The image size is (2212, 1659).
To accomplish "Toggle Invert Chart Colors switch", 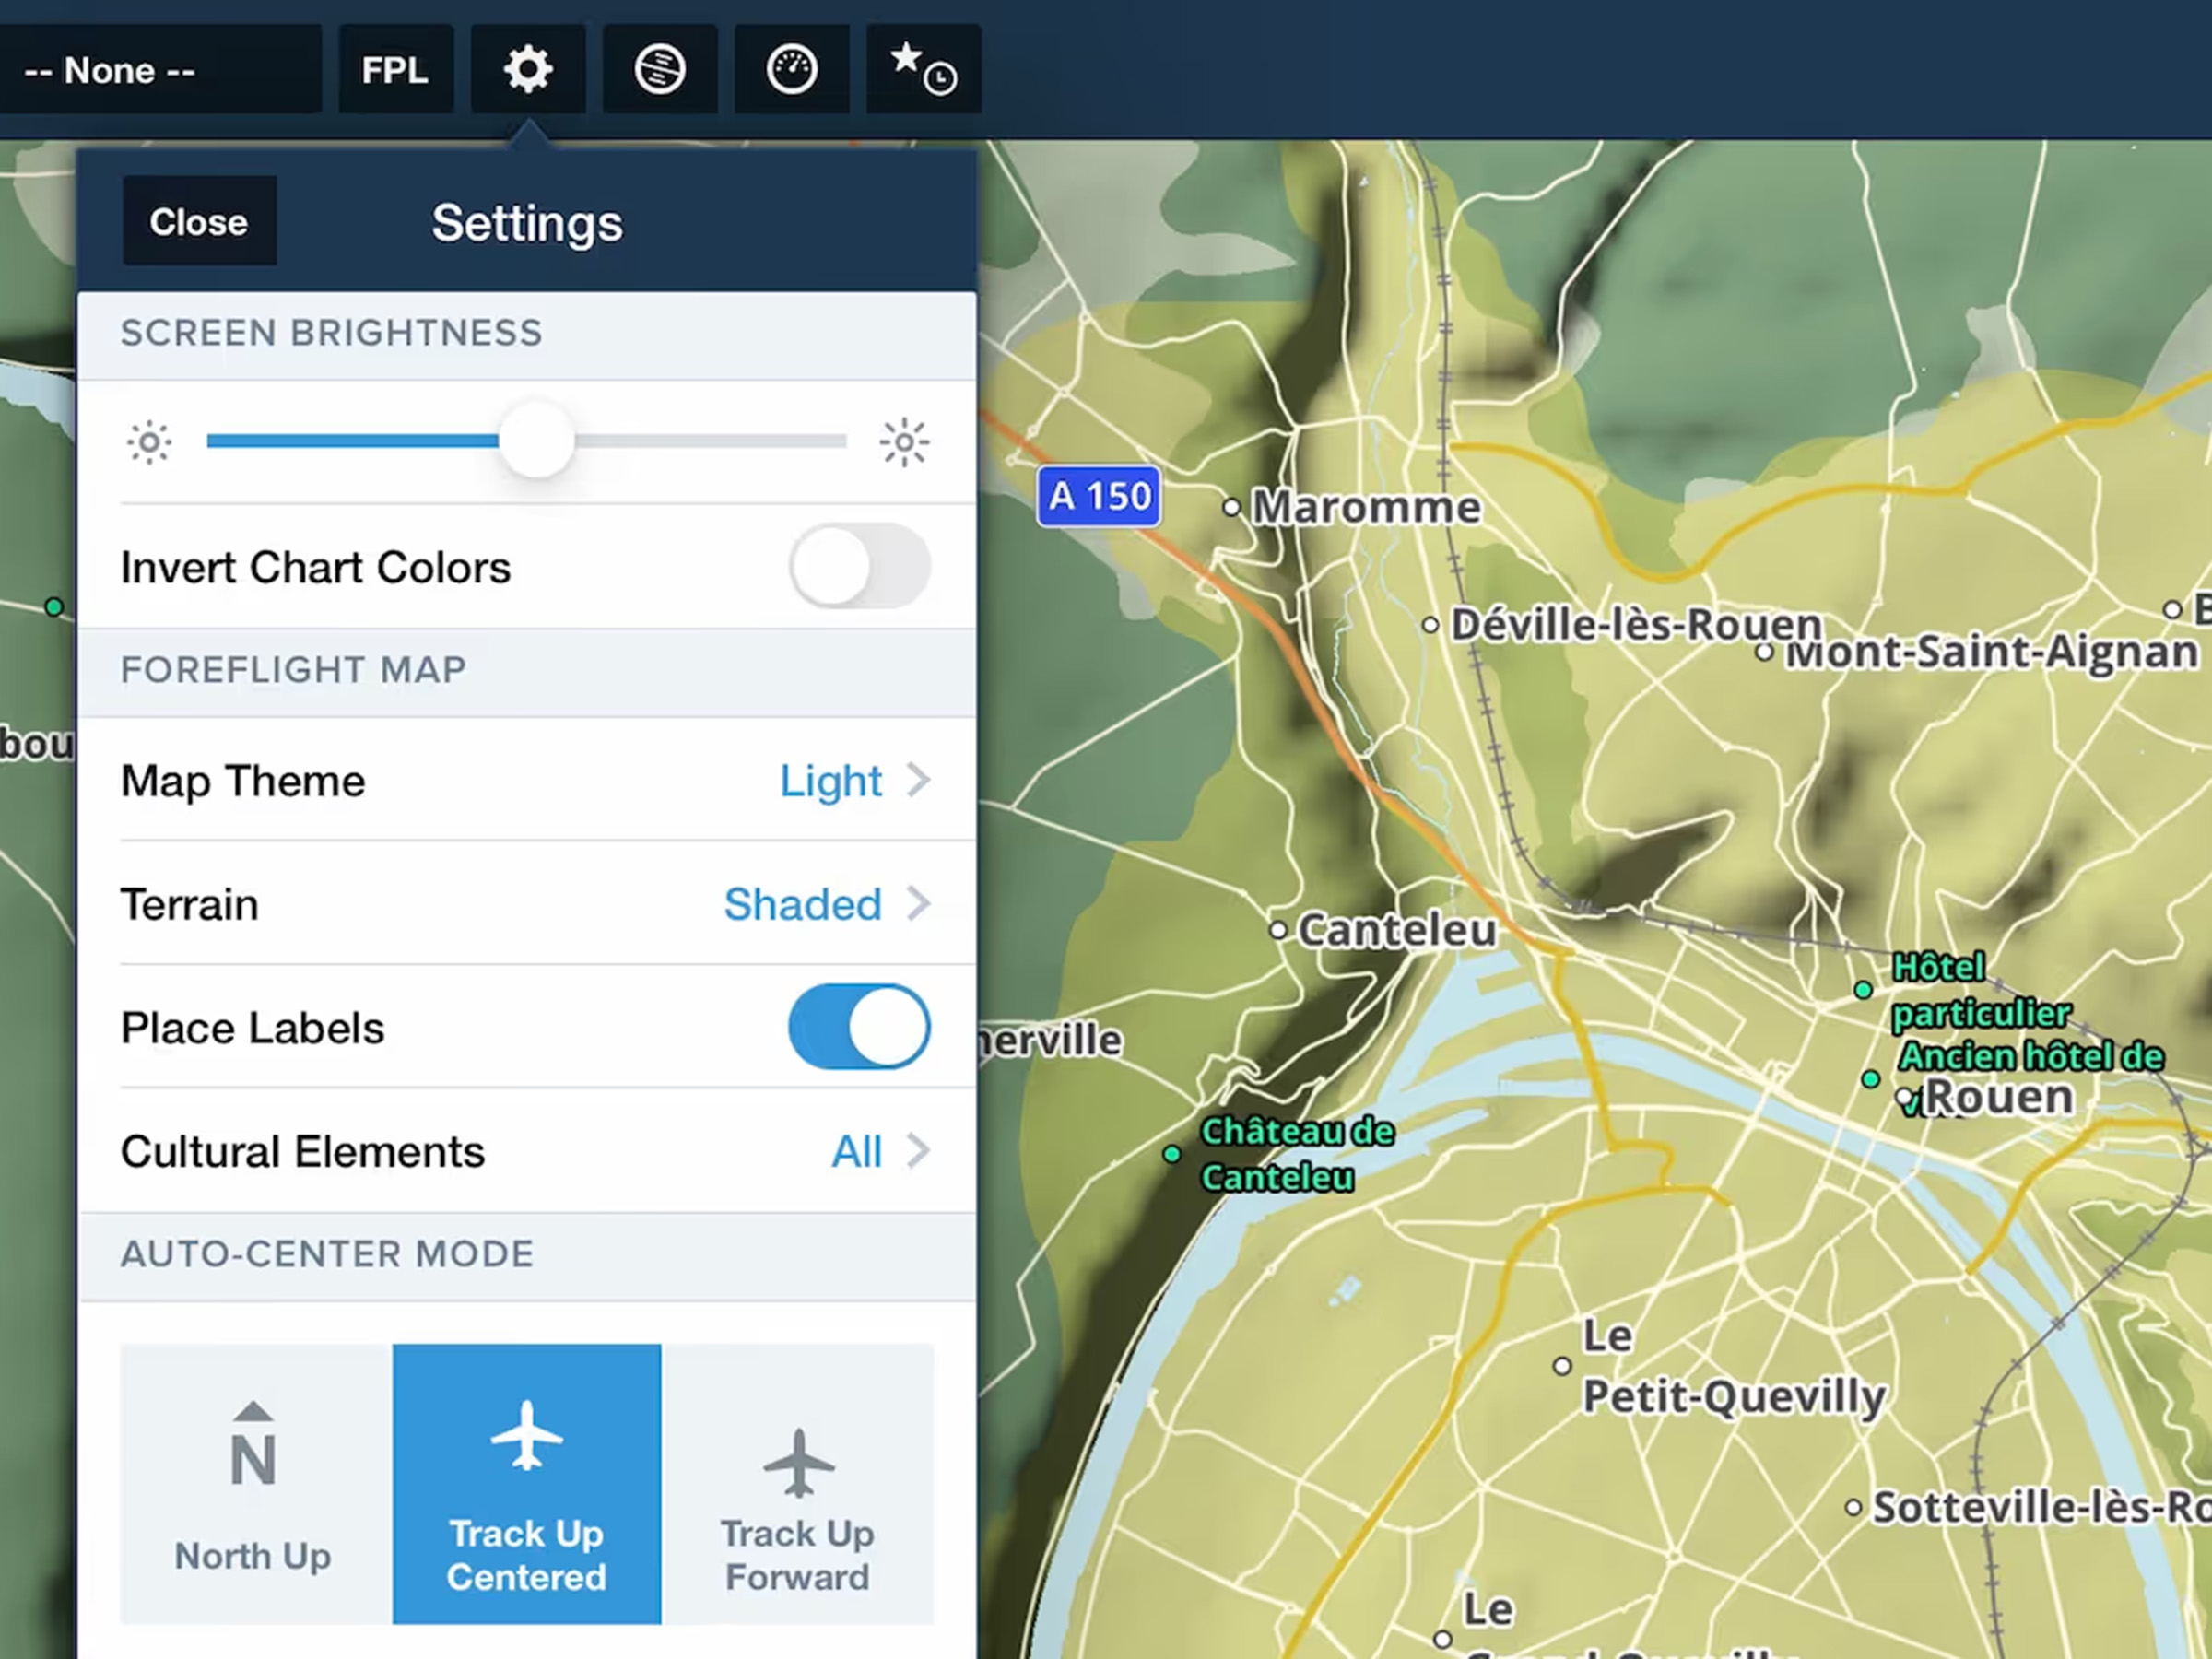I will click(x=859, y=567).
